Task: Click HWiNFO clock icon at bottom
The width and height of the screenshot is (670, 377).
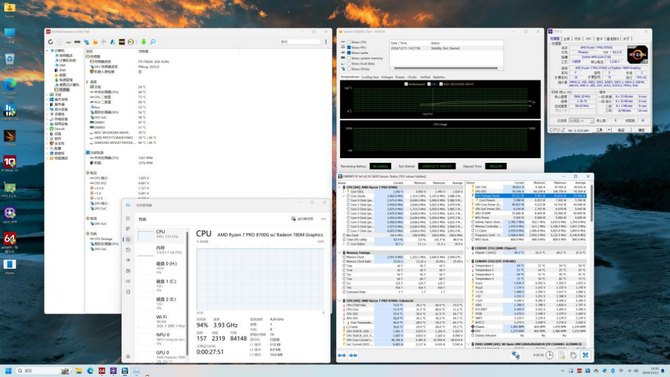Action: point(550,355)
